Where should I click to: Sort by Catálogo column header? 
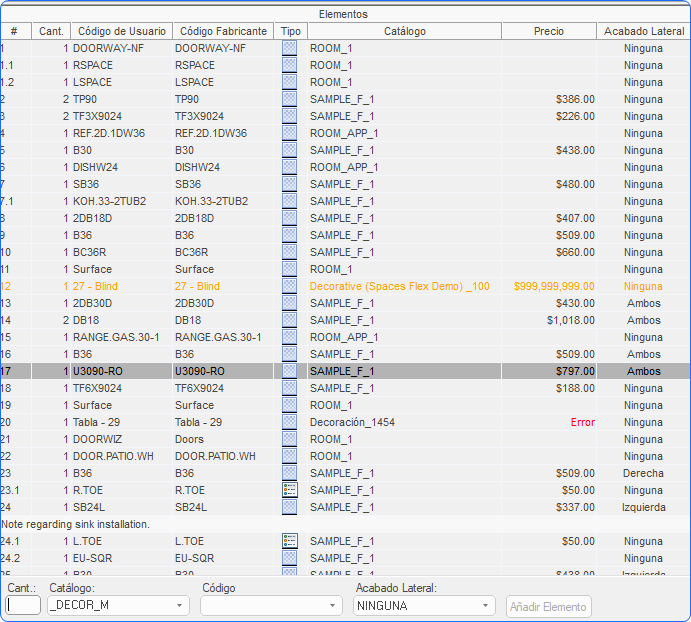[405, 31]
